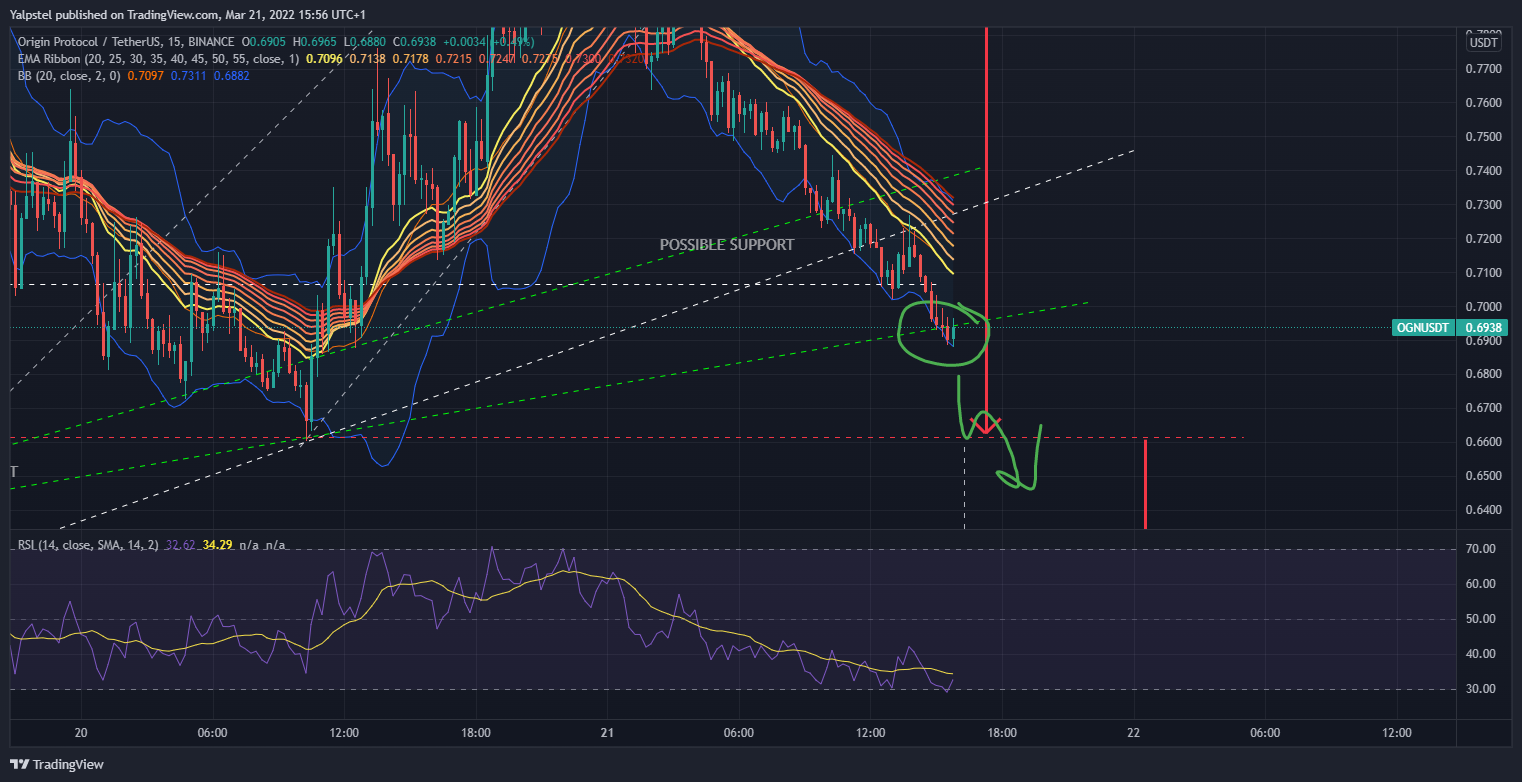Click the POSSIBLE SUPPORT text annotation

pos(727,244)
